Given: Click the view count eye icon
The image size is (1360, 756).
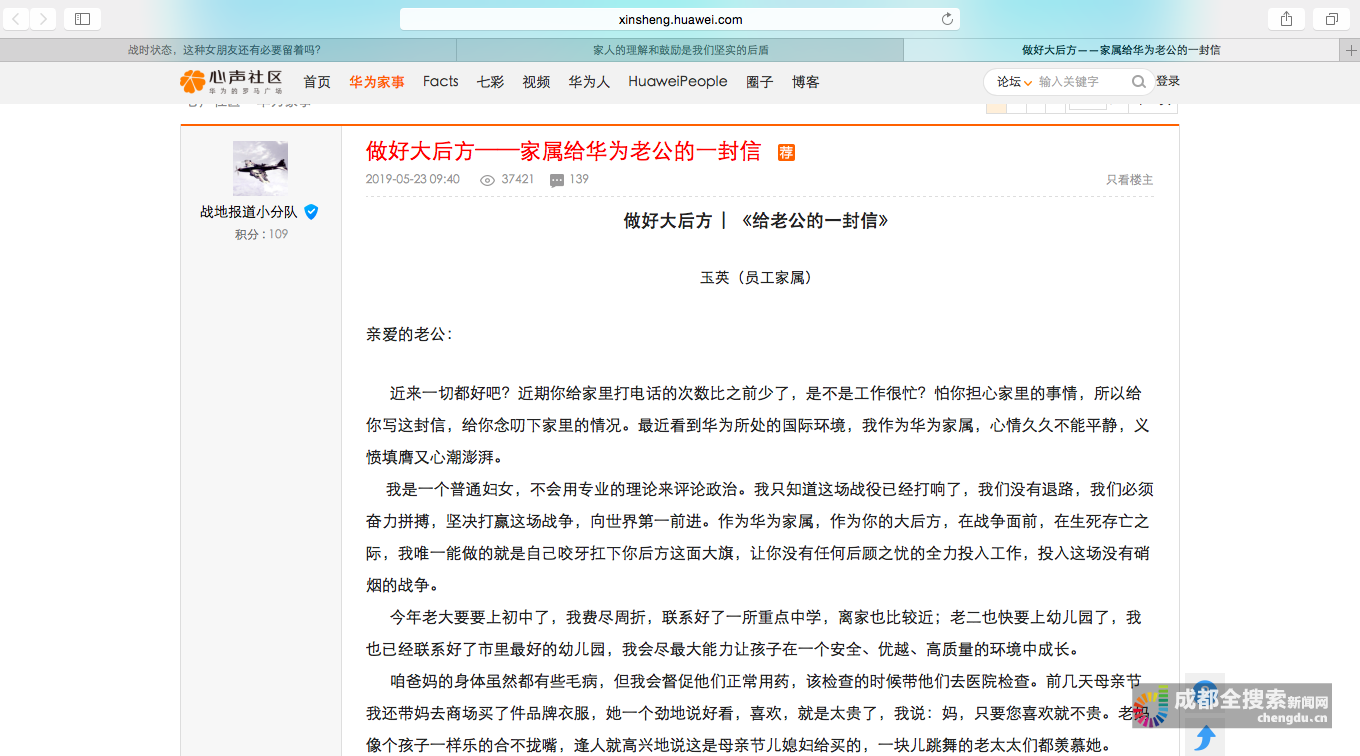Looking at the screenshot, I should coord(488,180).
